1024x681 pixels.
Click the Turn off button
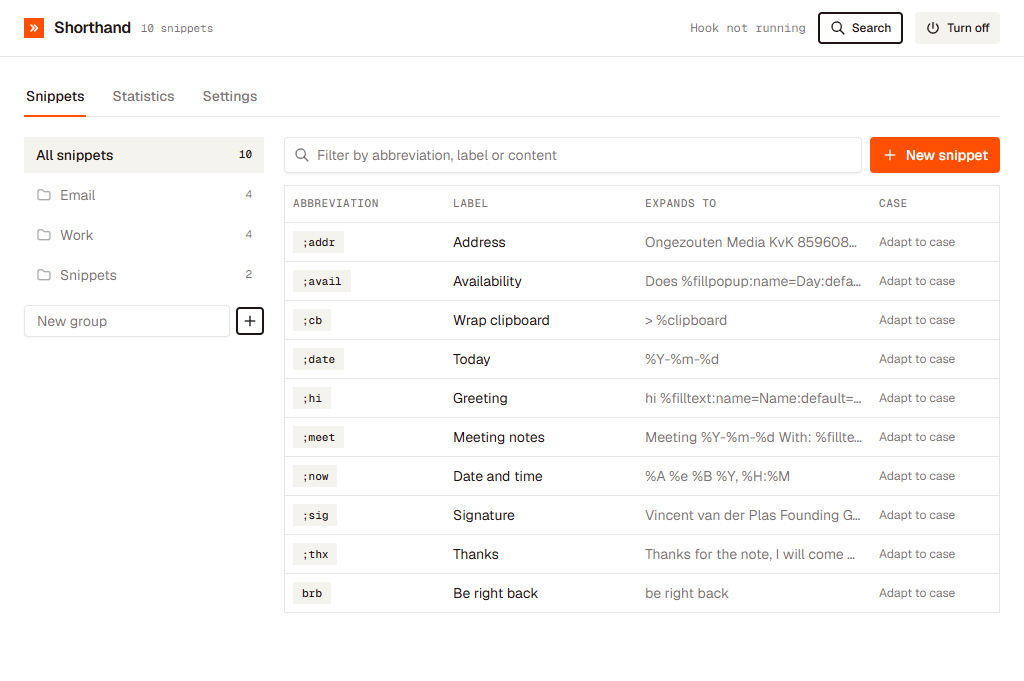tap(957, 28)
